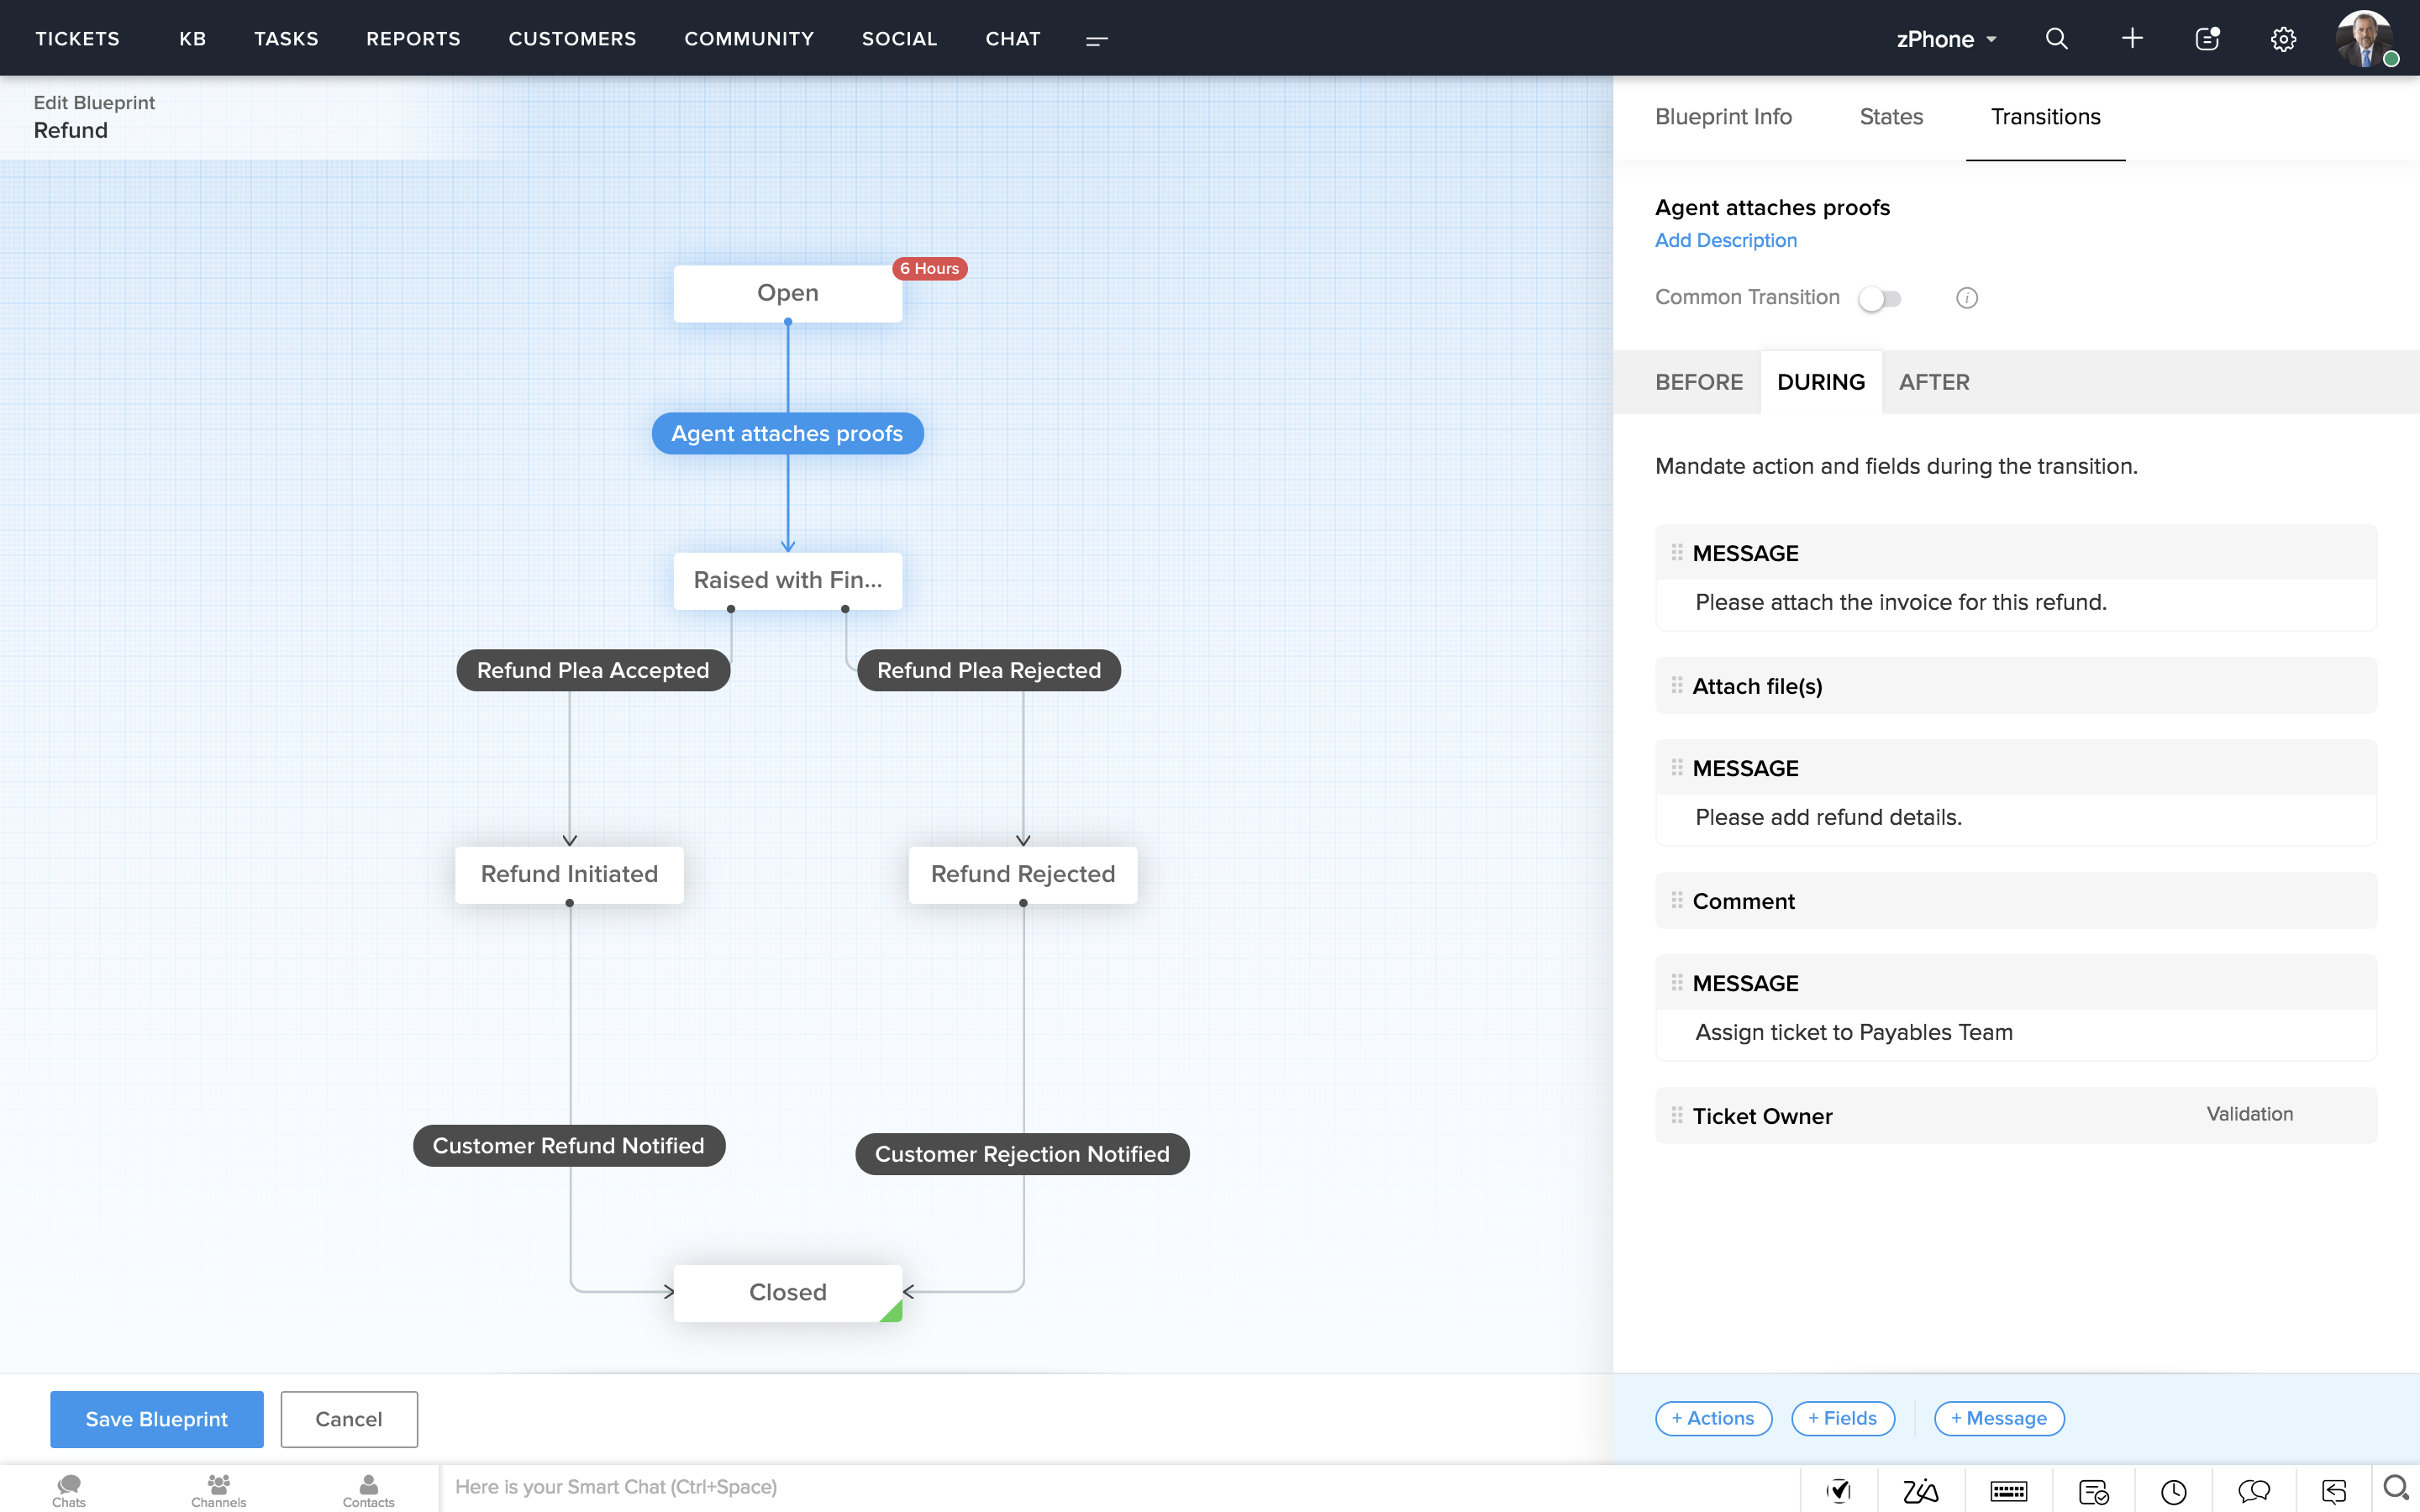This screenshot has height=1512, width=2420.
Task: Click the keyboard shortcuts icon
Action: coord(2008,1491)
